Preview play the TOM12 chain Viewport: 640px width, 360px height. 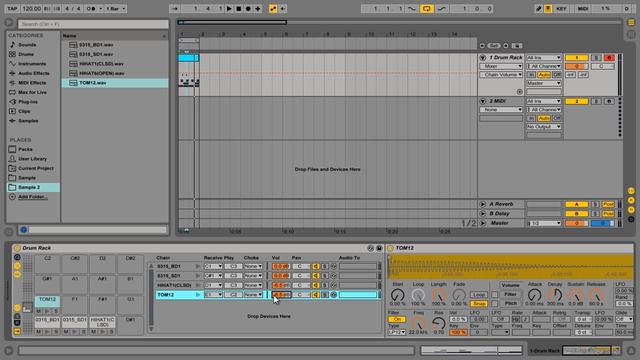198,295
